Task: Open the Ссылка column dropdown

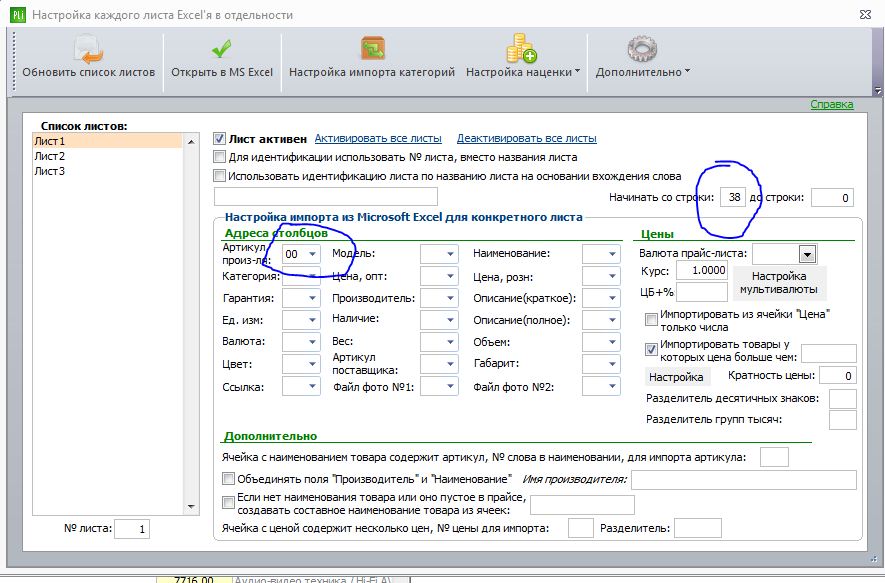Action: point(312,387)
